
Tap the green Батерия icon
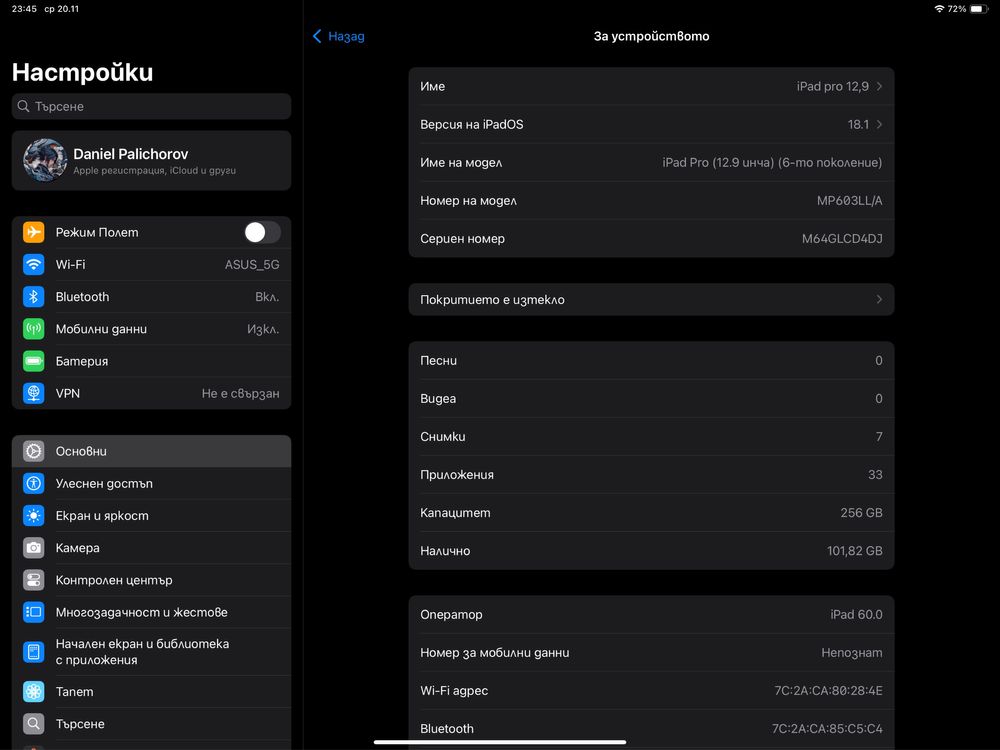pyautogui.click(x=34, y=361)
